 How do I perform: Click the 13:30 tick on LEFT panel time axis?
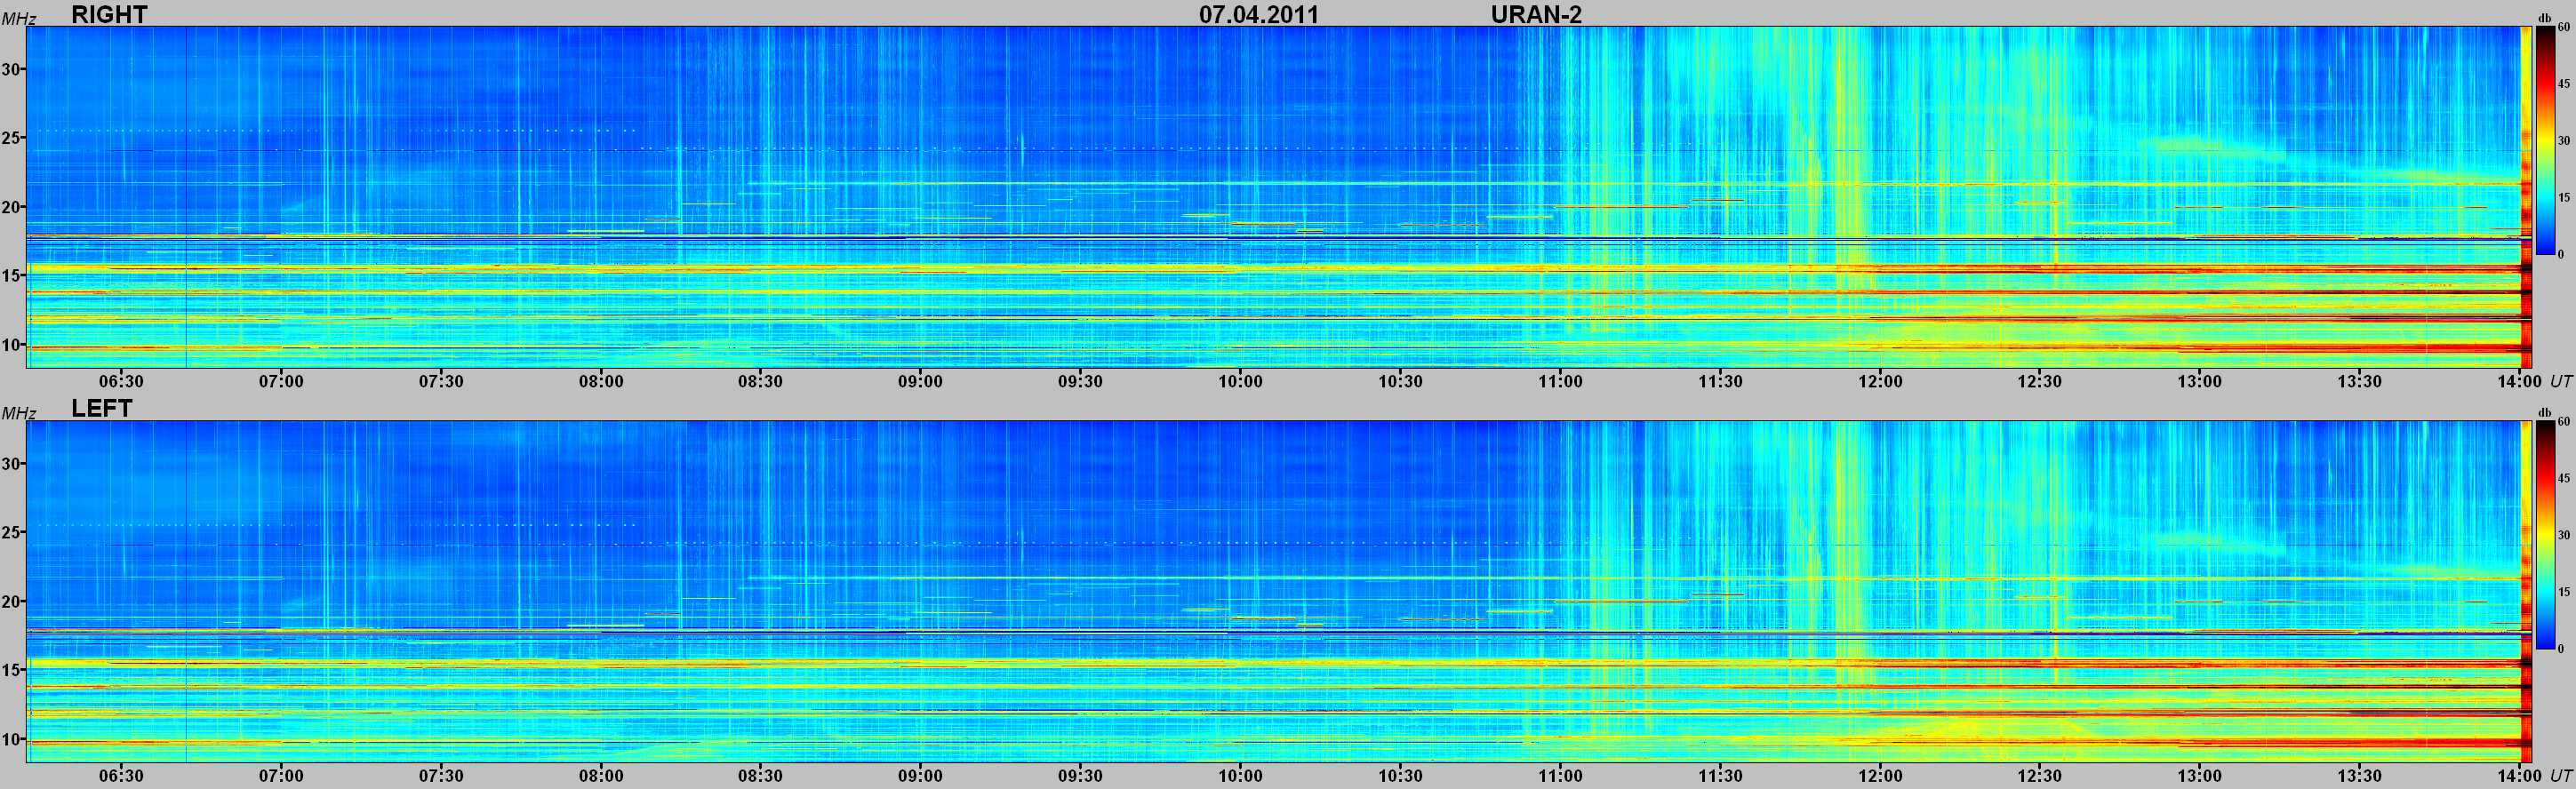click(2360, 775)
